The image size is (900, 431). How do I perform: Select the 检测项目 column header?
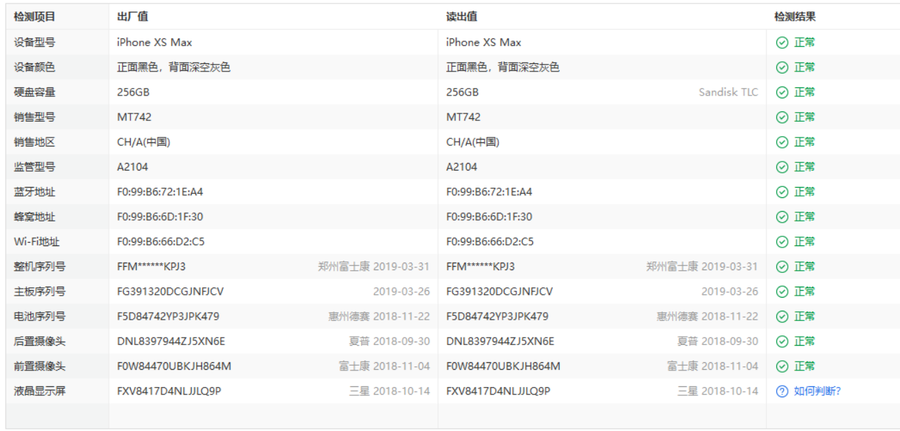[34, 17]
